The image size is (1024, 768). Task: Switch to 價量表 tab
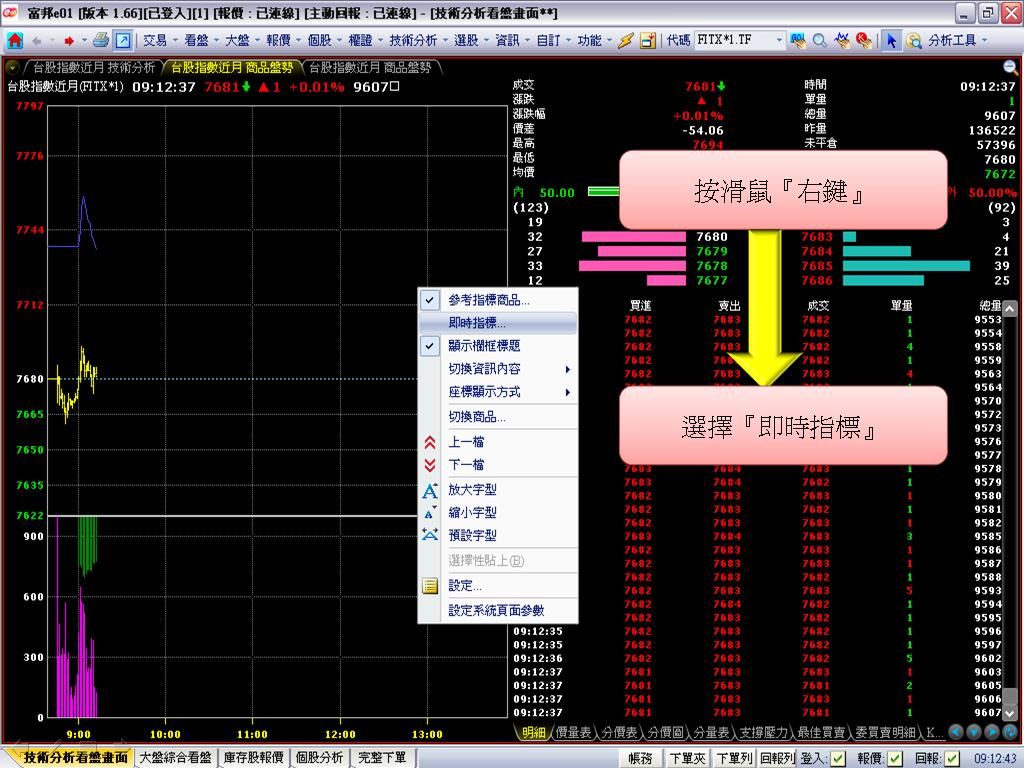click(x=573, y=733)
